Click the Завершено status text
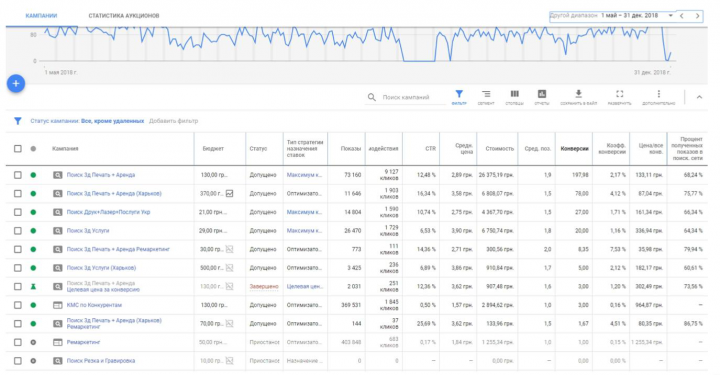The width and height of the screenshot is (720, 375). click(x=264, y=286)
